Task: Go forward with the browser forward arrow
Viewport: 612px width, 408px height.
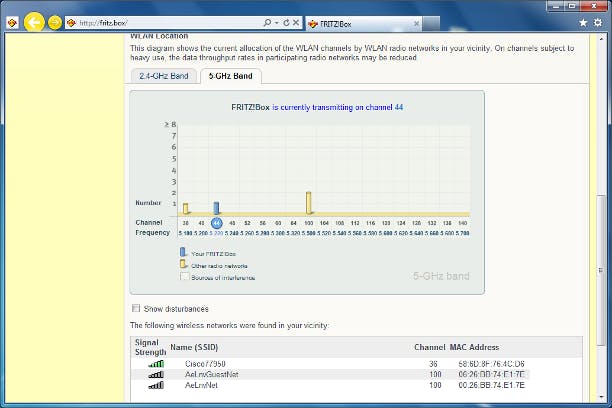Action: point(55,23)
